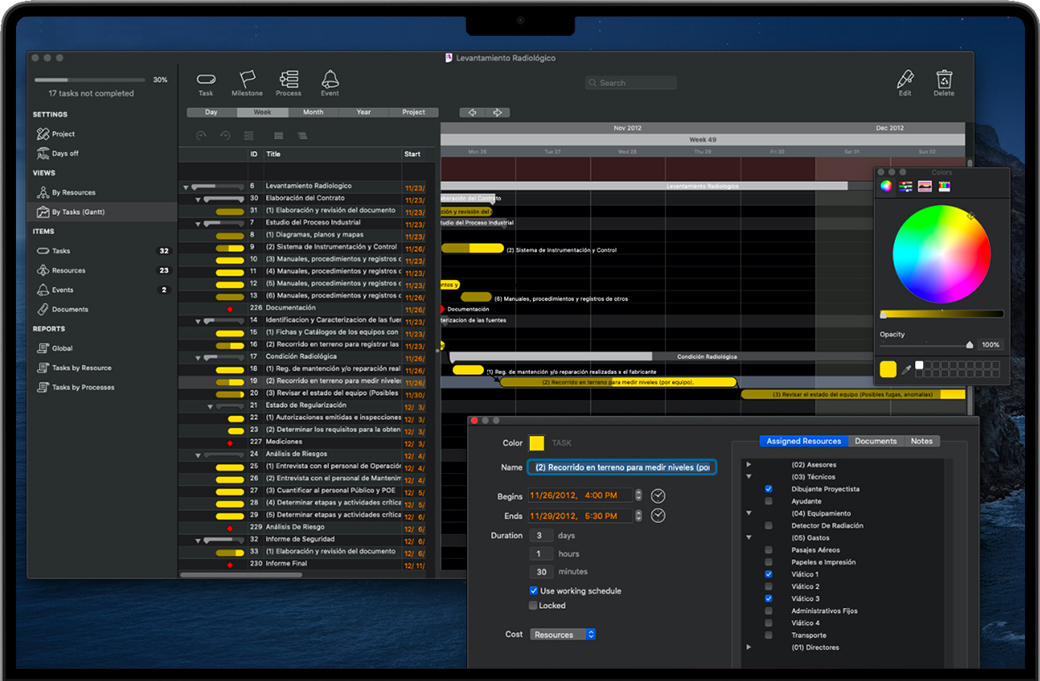
Task: Open the Cost Resources dropdown
Action: 563,634
